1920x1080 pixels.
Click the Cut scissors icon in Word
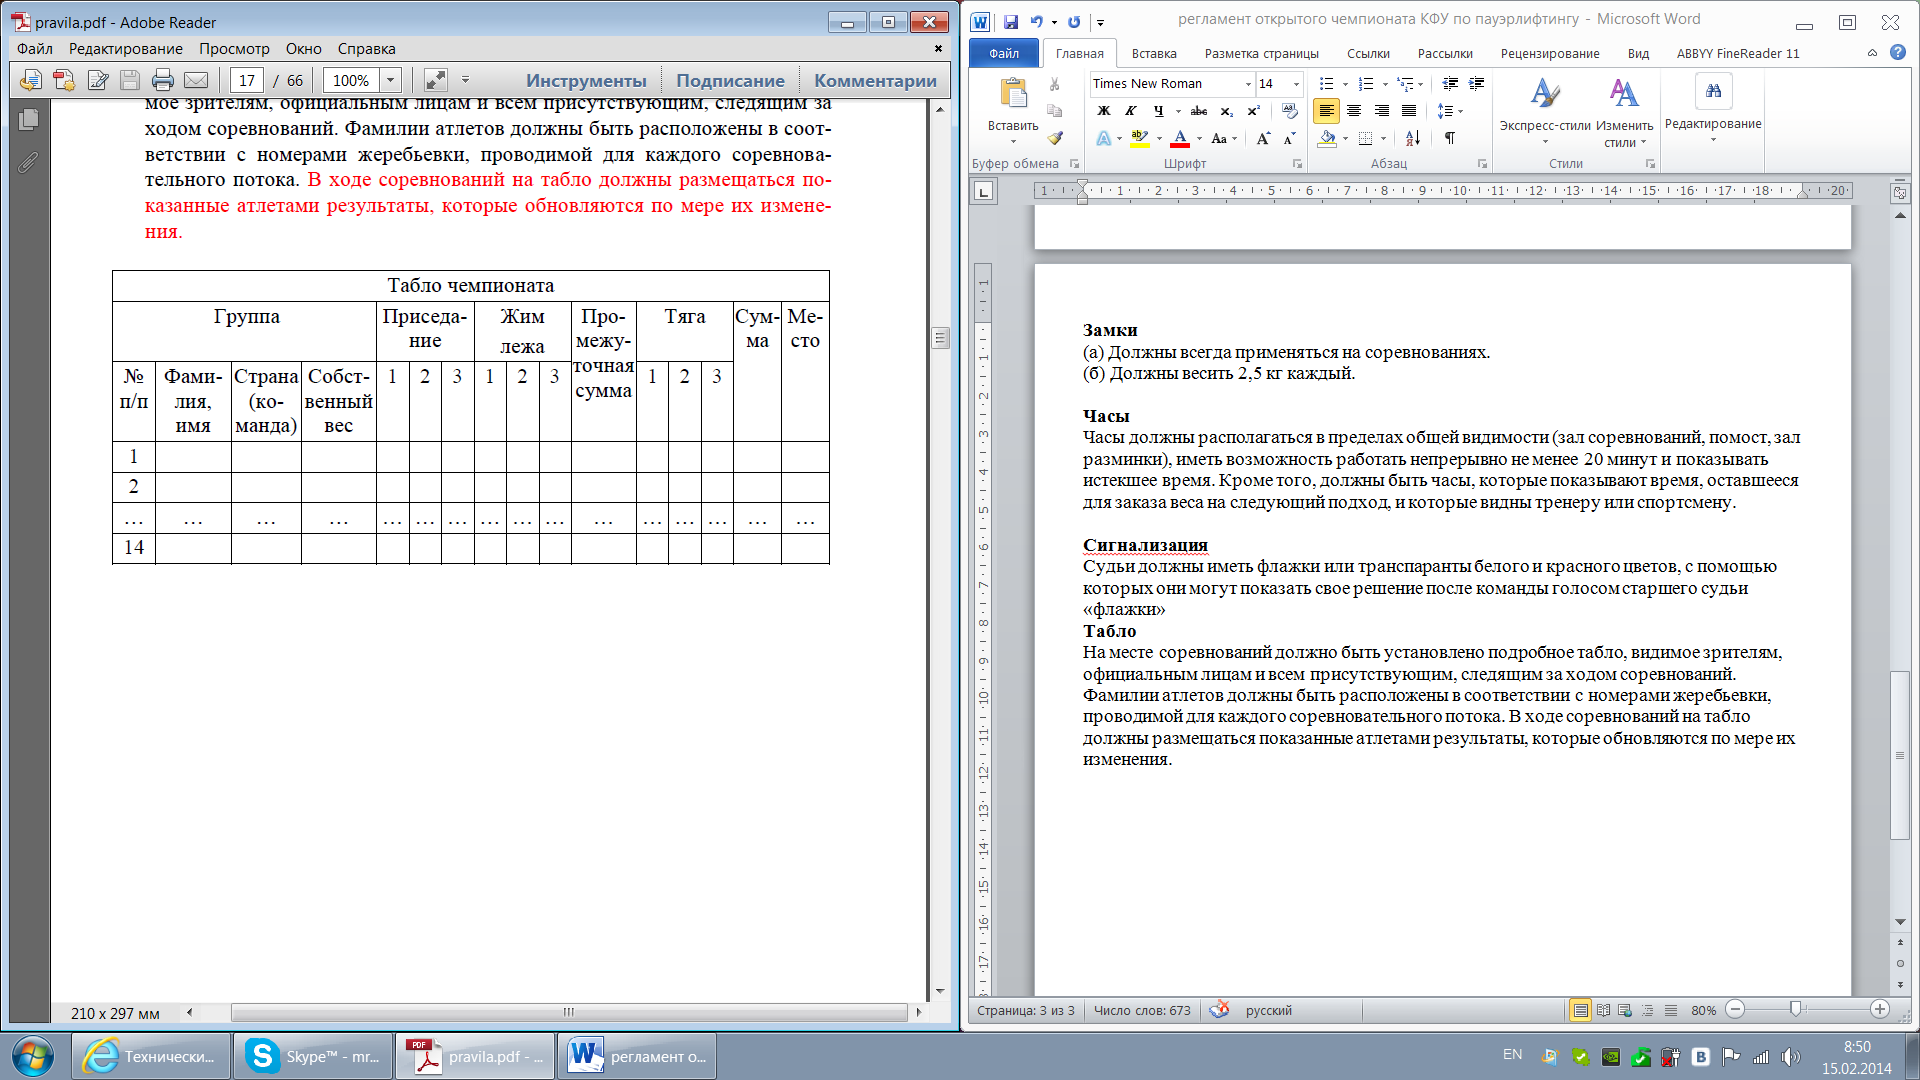pos(1055,84)
